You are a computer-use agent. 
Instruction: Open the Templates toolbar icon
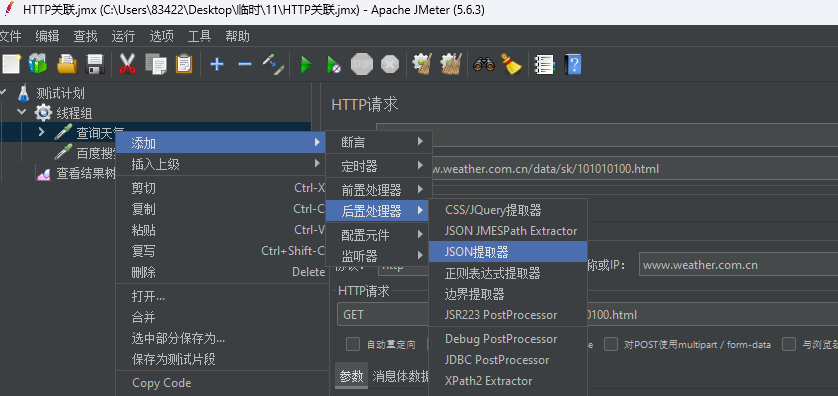[x=37, y=65]
